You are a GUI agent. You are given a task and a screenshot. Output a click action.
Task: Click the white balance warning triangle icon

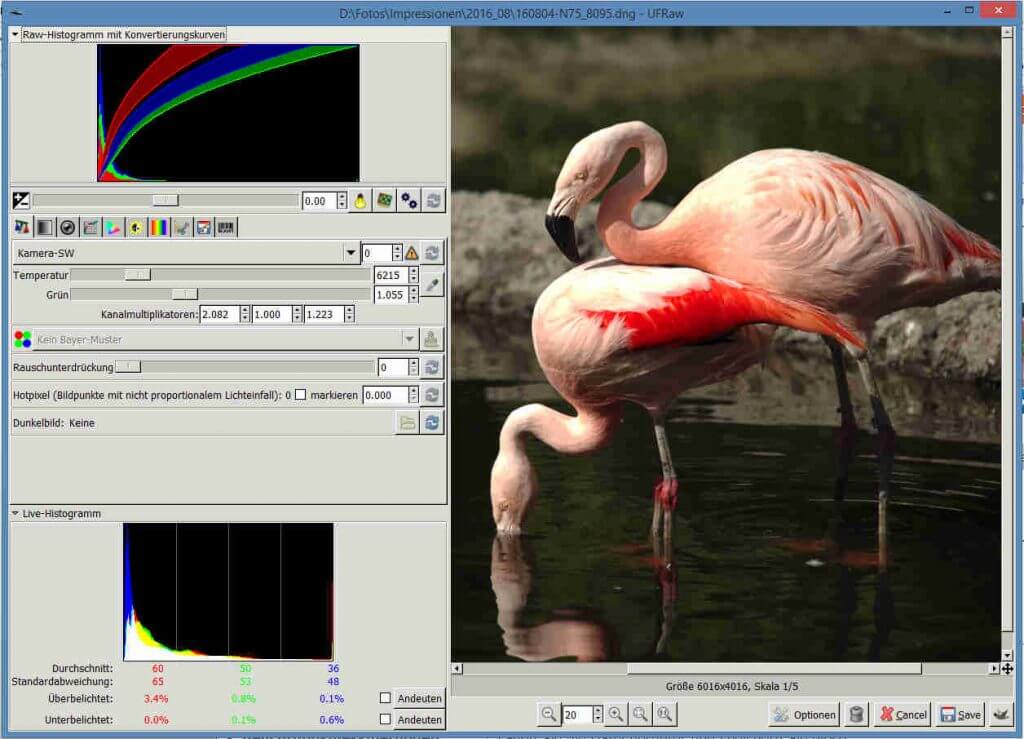411,253
